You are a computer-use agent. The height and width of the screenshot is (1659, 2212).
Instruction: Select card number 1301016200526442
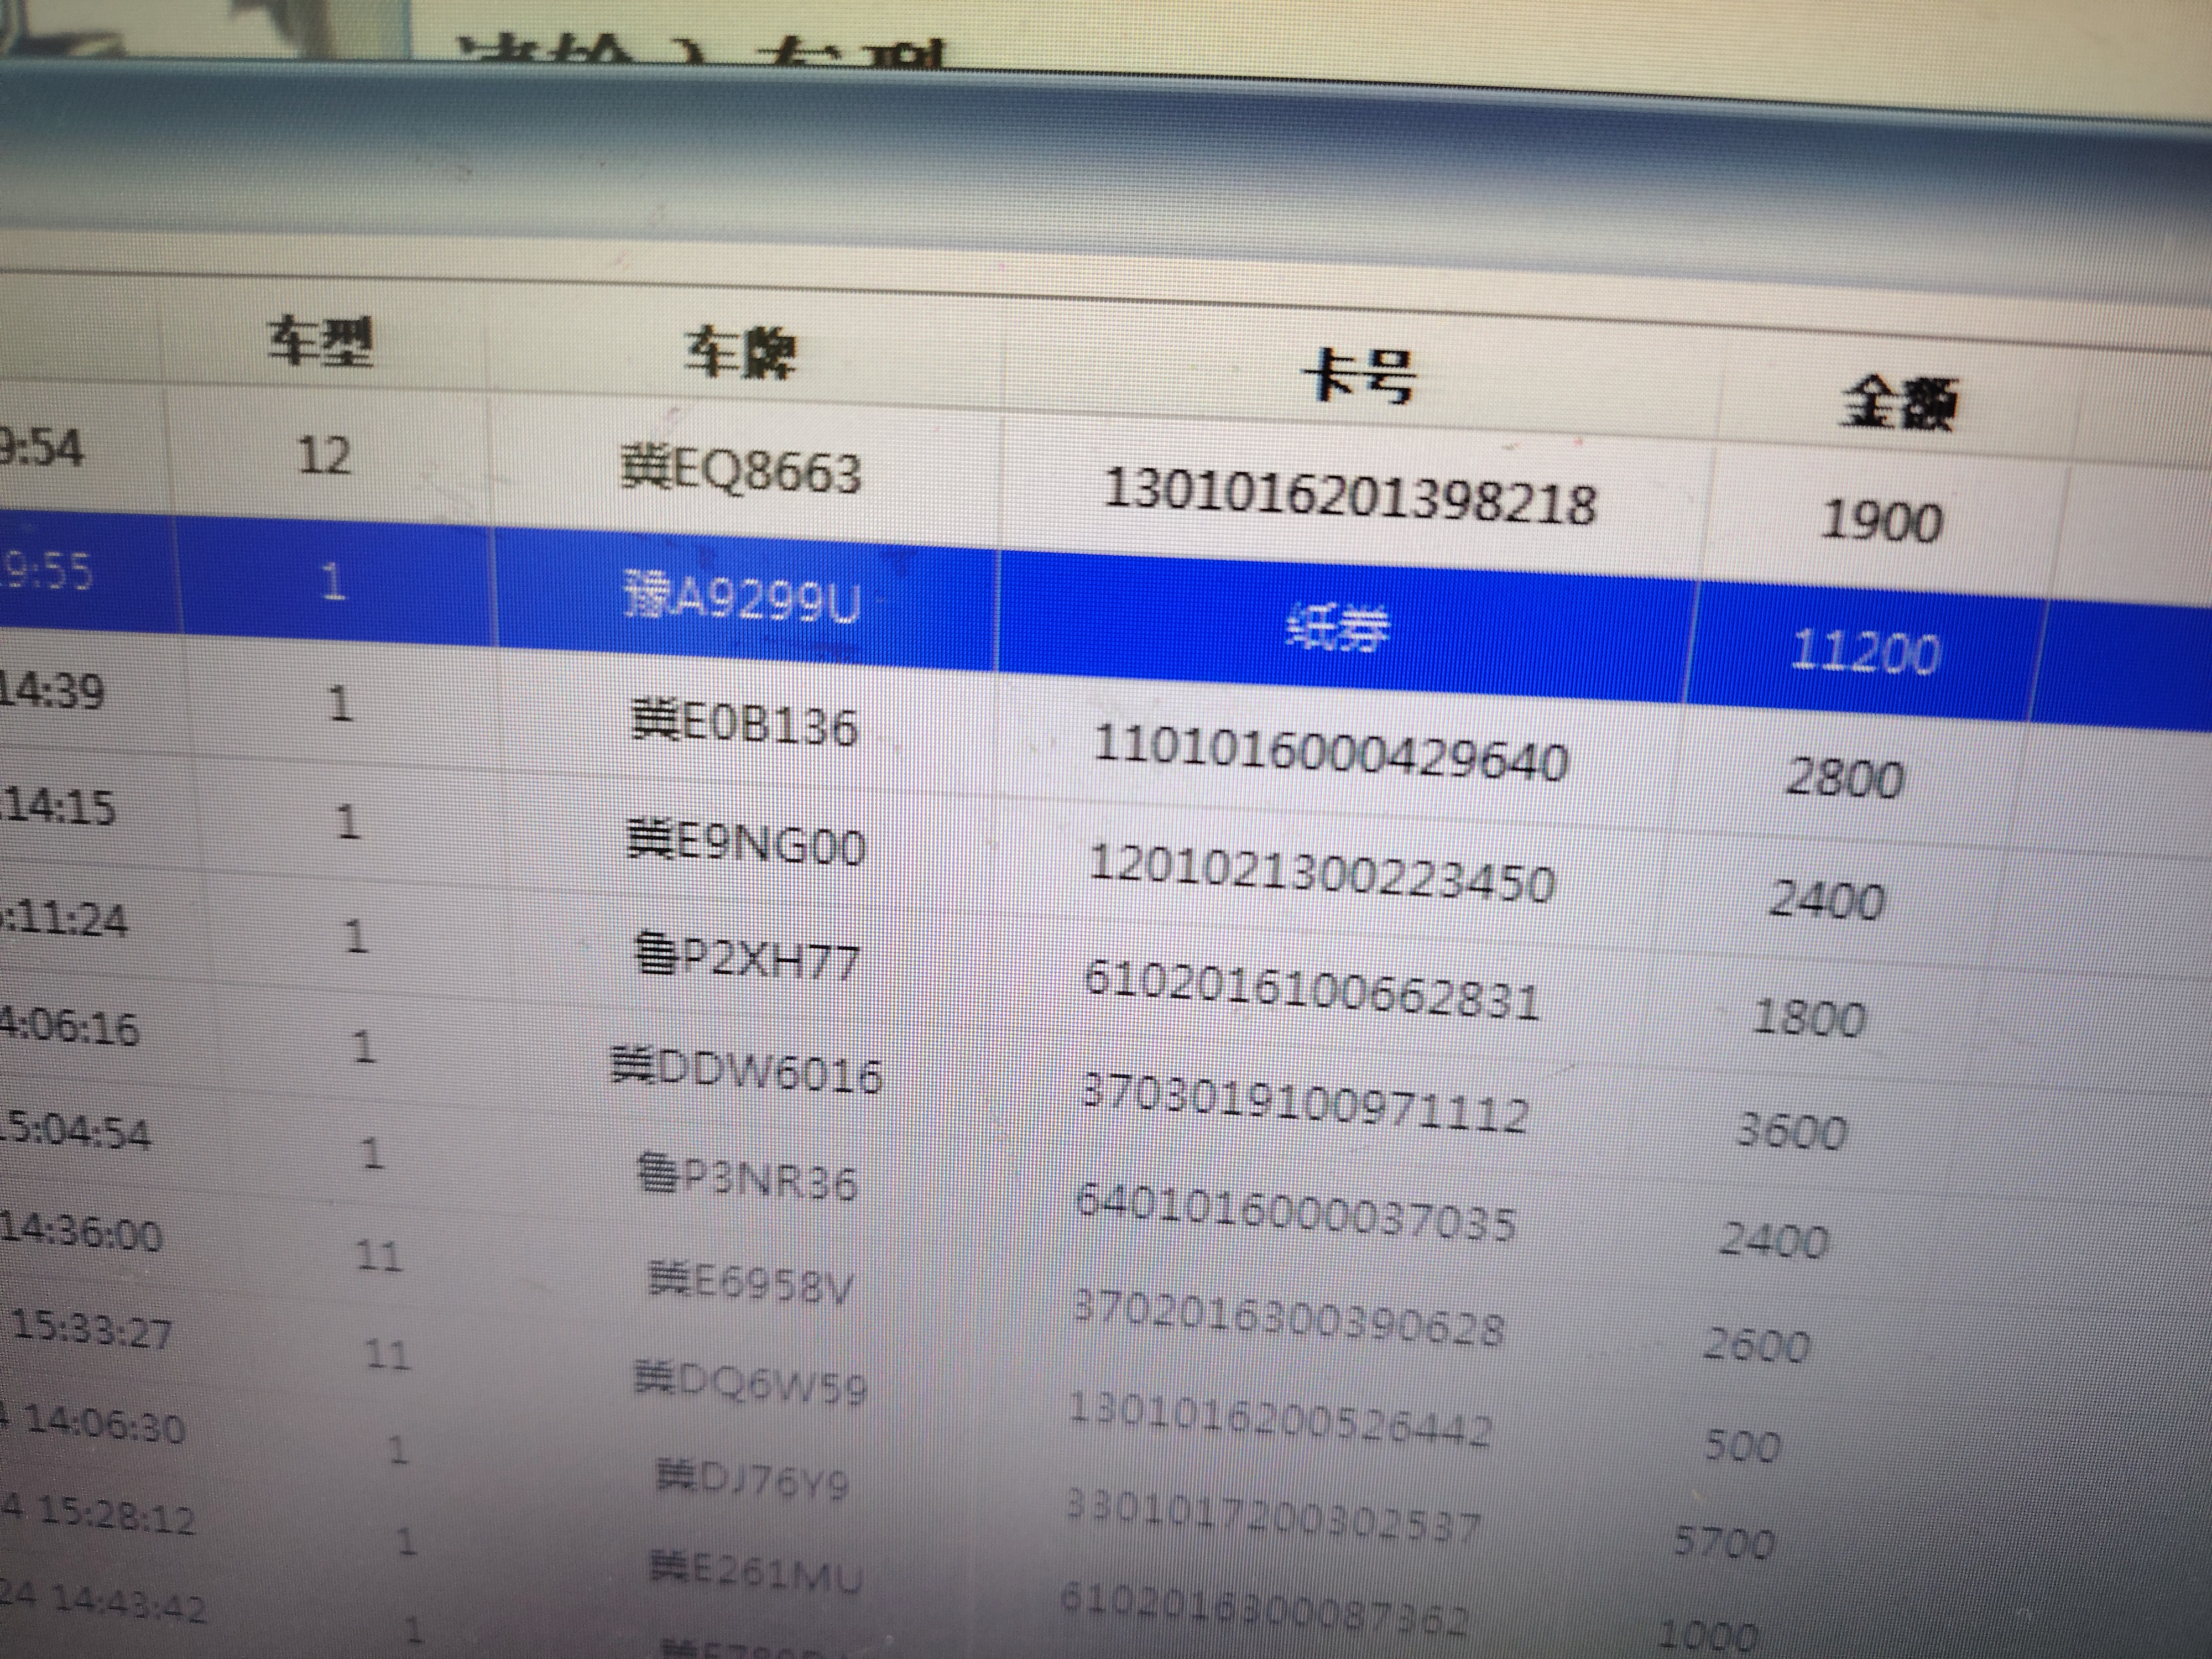pos(1281,1419)
